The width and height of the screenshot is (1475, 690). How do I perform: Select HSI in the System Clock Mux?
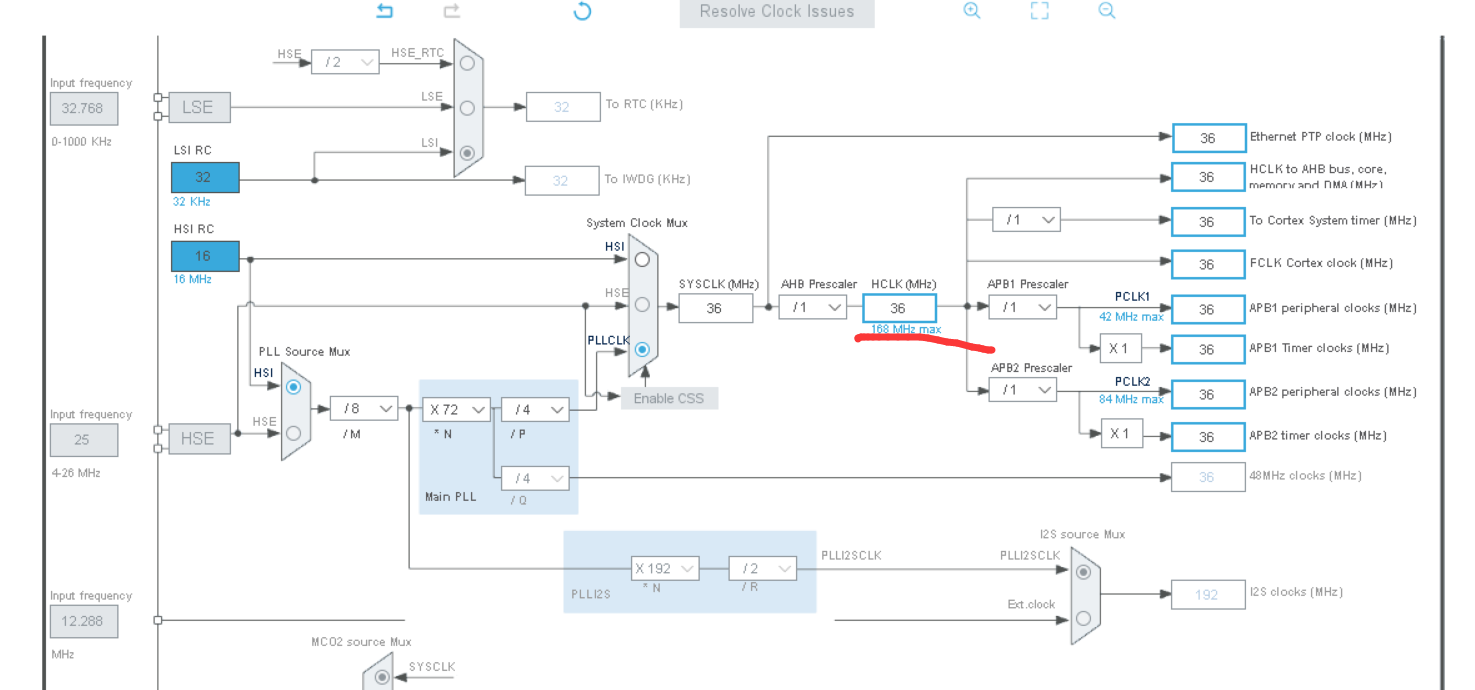coord(642,259)
